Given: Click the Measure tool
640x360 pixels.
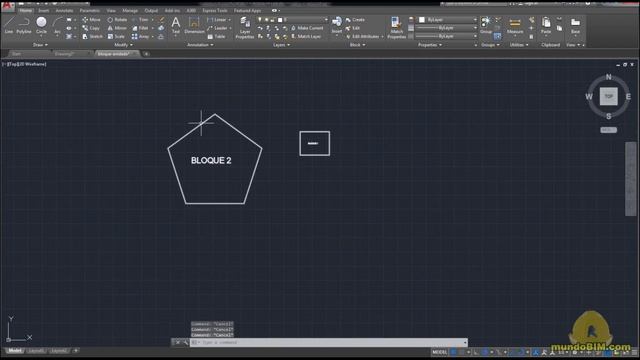Looking at the screenshot, I should click(515, 24).
